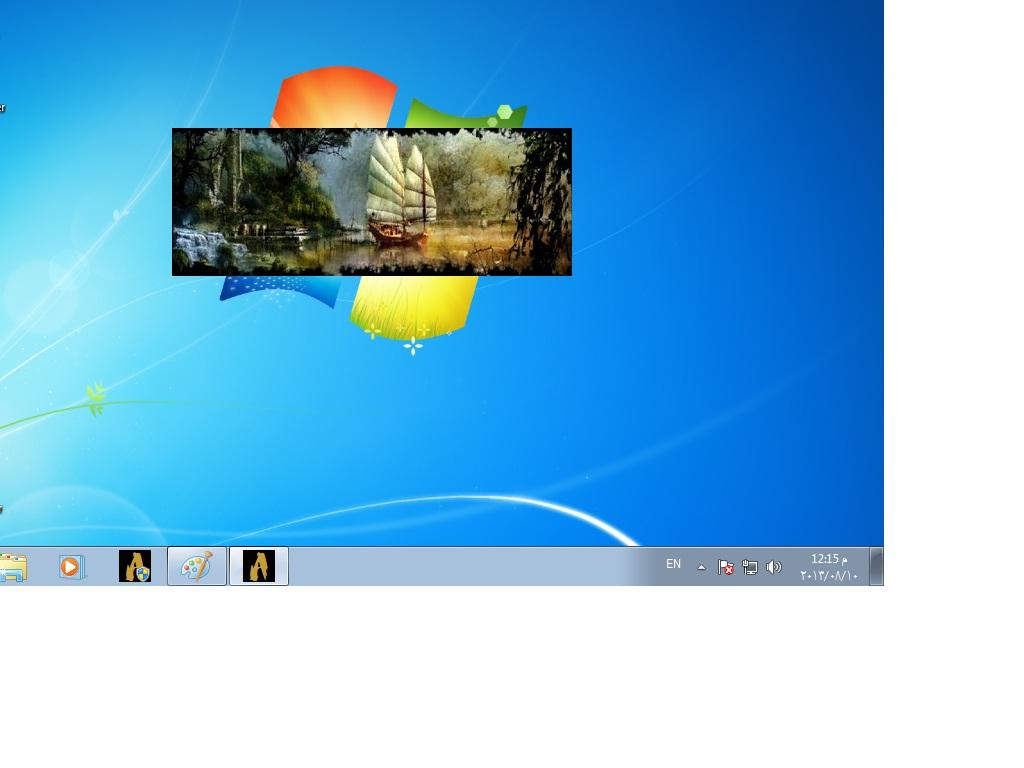
Task: Open the gold A app with shield badge
Action: coord(135,566)
